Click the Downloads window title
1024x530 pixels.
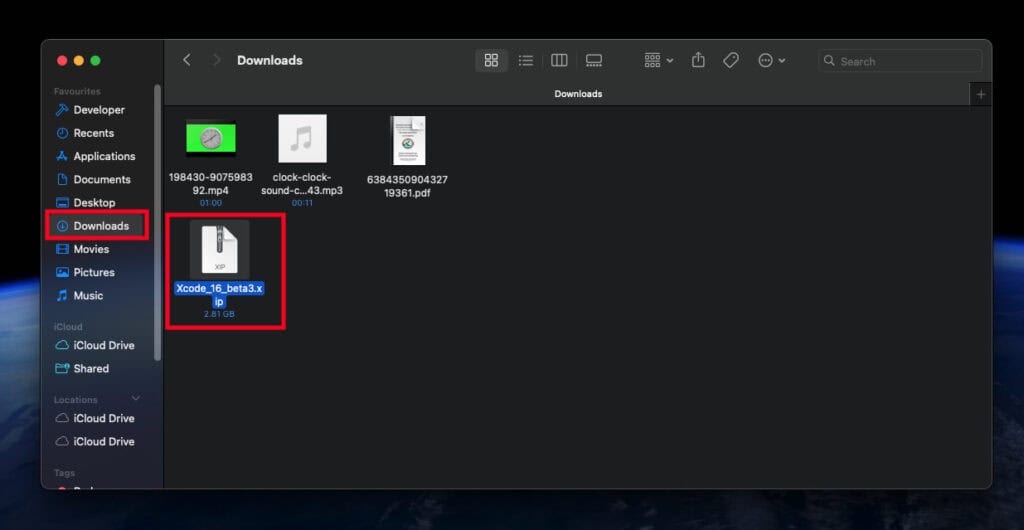point(270,60)
